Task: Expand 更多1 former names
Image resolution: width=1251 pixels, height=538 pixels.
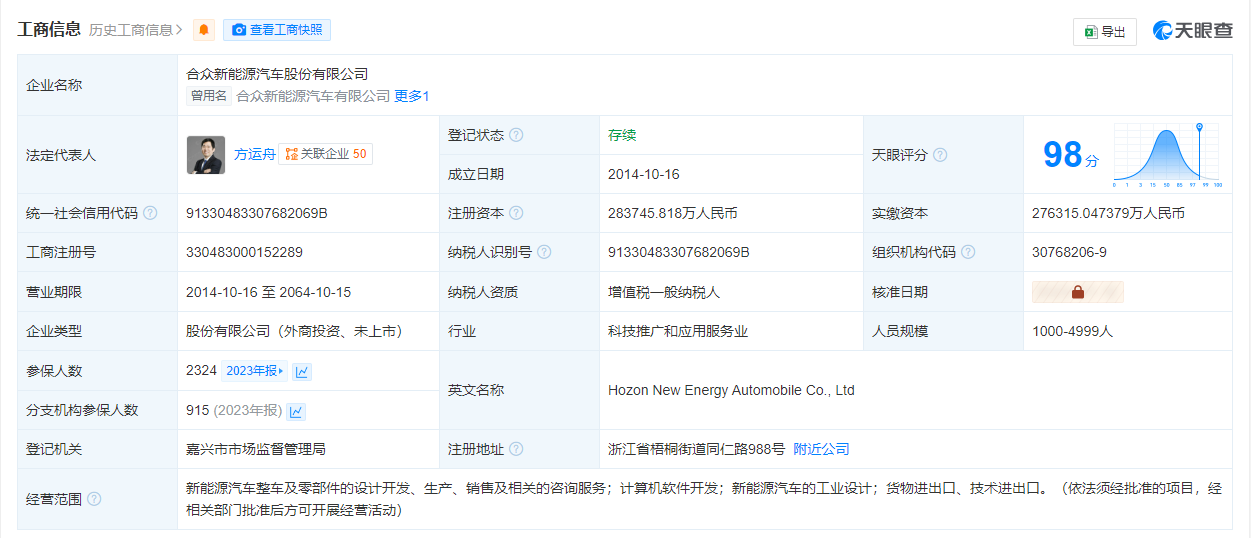Action: (411, 96)
